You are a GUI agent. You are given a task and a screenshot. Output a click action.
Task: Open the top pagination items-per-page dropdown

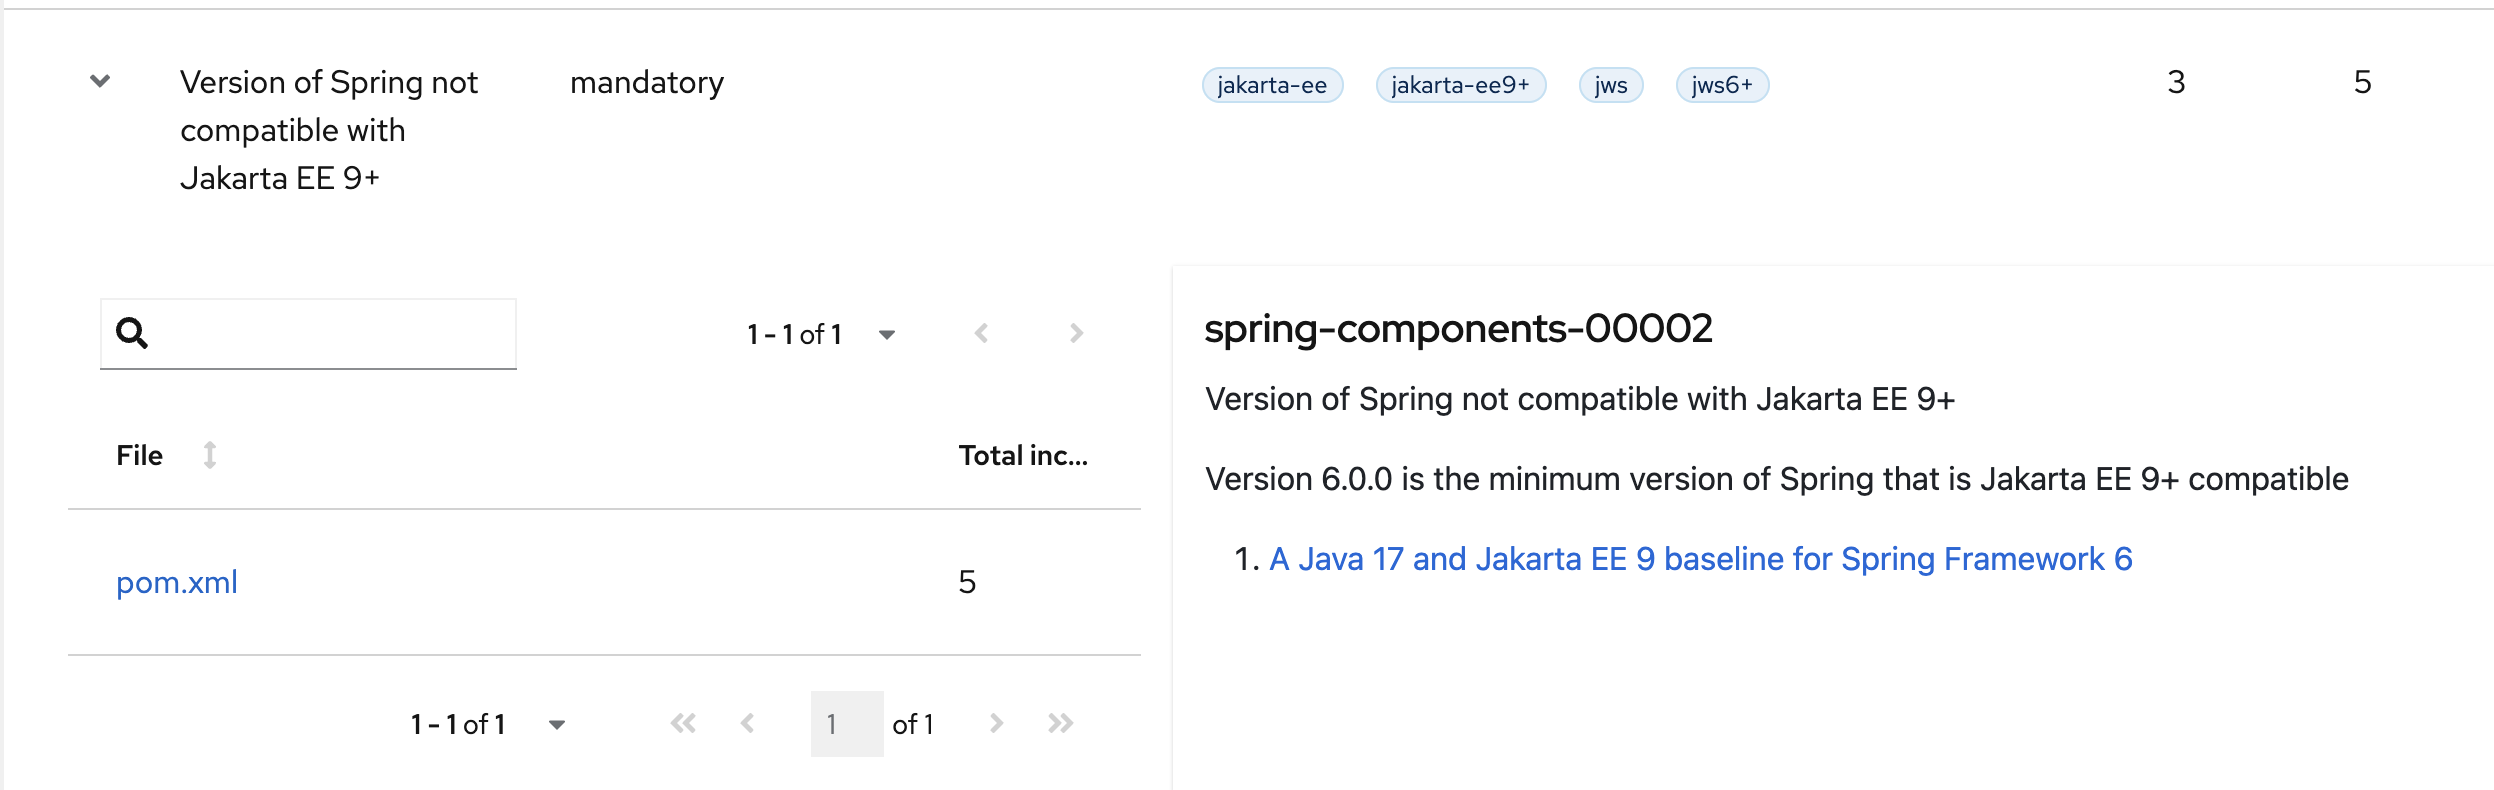click(x=886, y=334)
